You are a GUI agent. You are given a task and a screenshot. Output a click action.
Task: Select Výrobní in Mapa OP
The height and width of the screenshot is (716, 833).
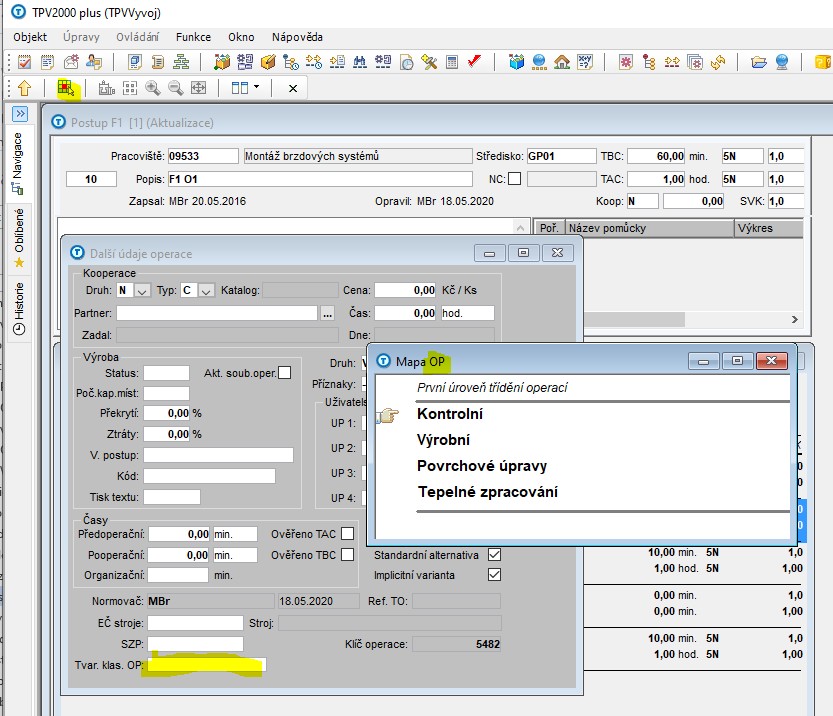click(443, 440)
